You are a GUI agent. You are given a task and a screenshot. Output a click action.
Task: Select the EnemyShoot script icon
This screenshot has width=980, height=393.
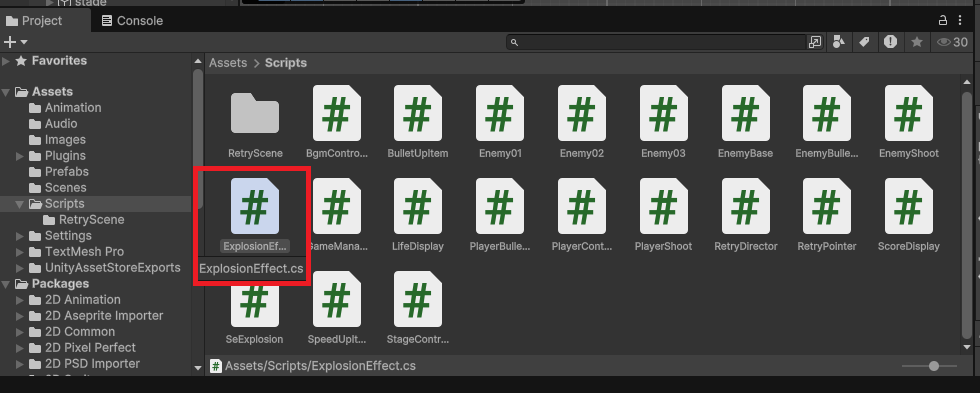click(908, 113)
